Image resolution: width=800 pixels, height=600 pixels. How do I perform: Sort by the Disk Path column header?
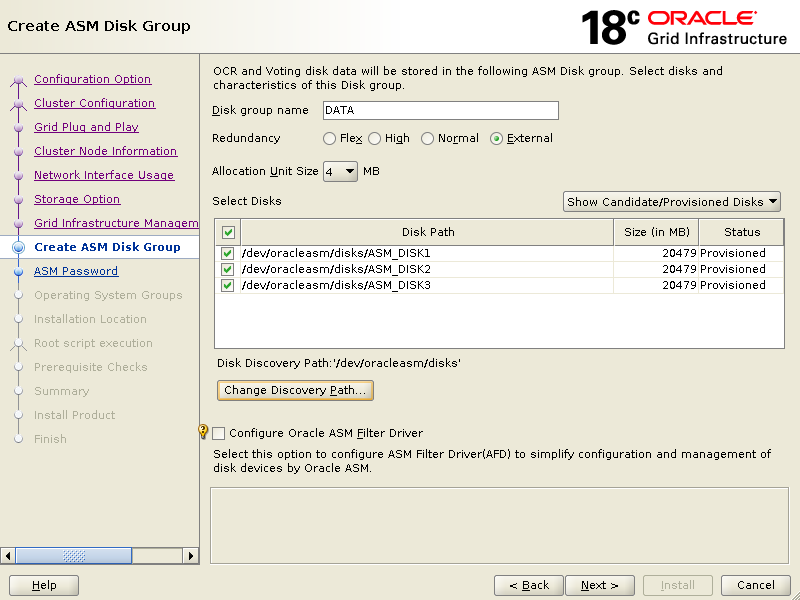[x=428, y=232]
